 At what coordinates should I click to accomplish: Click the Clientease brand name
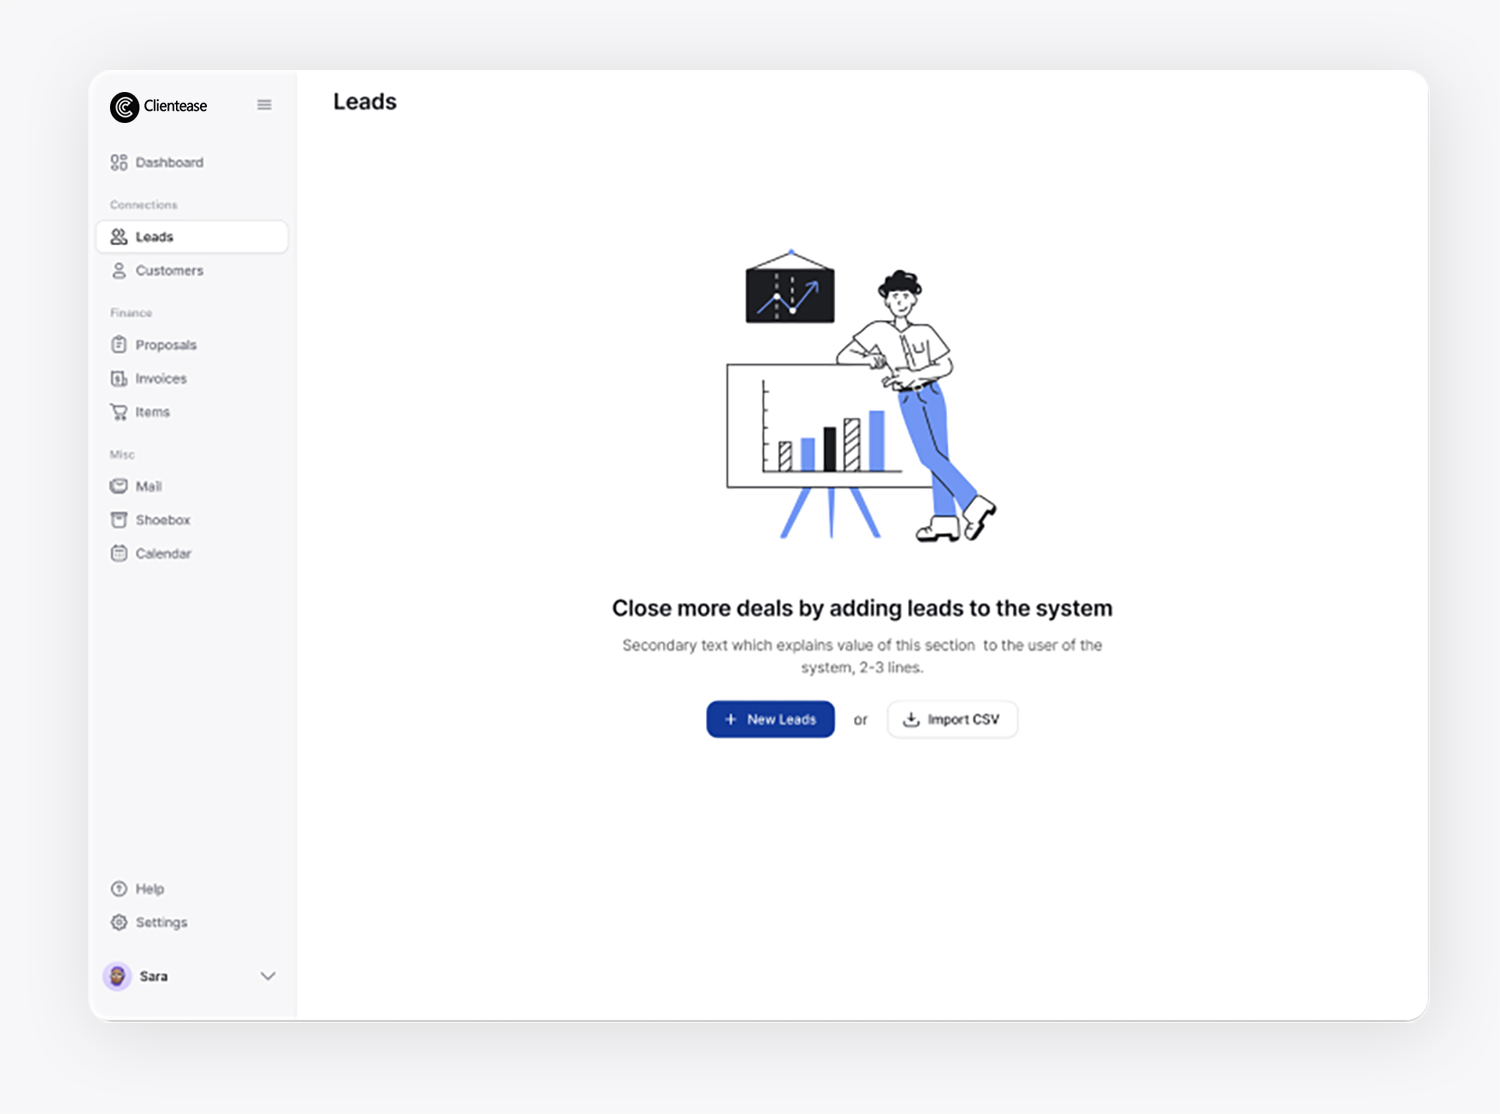[x=176, y=106]
